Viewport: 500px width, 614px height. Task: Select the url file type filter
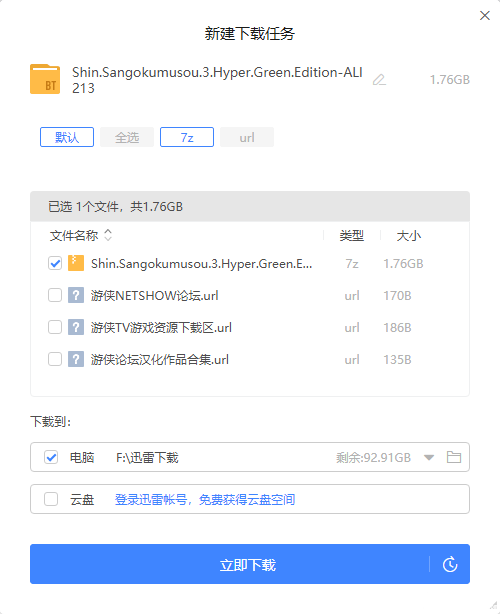[247, 137]
